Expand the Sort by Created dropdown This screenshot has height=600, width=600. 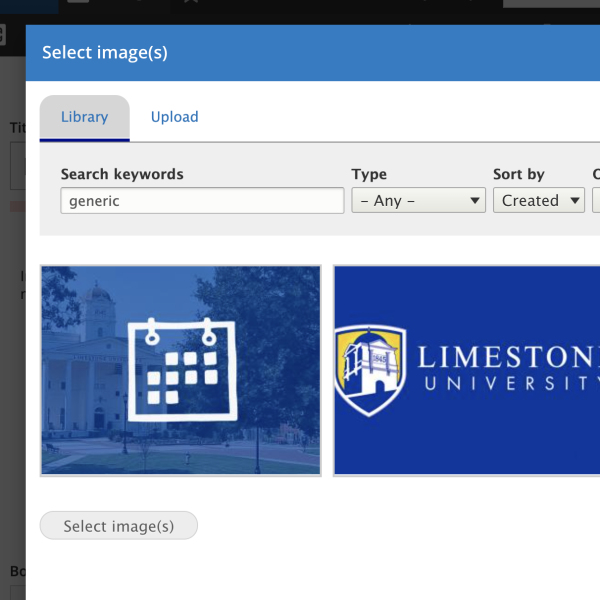point(539,200)
